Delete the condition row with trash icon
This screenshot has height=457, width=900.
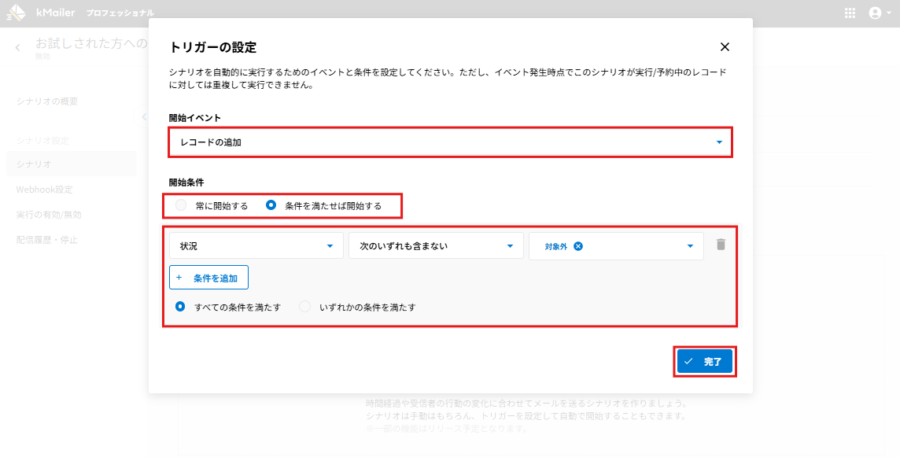click(x=721, y=245)
